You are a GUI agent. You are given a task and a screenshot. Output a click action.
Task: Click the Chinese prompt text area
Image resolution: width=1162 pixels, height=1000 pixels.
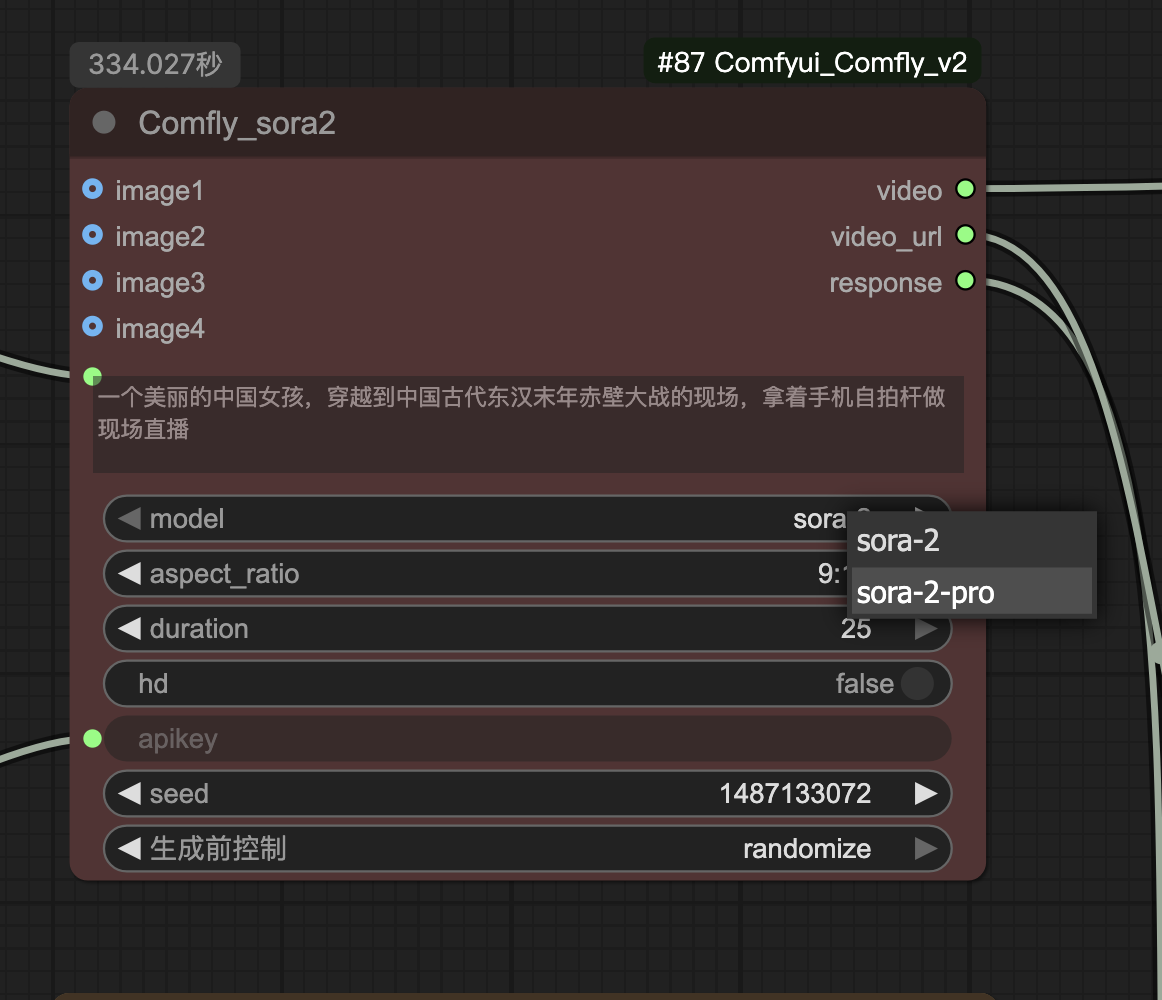tap(527, 423)
